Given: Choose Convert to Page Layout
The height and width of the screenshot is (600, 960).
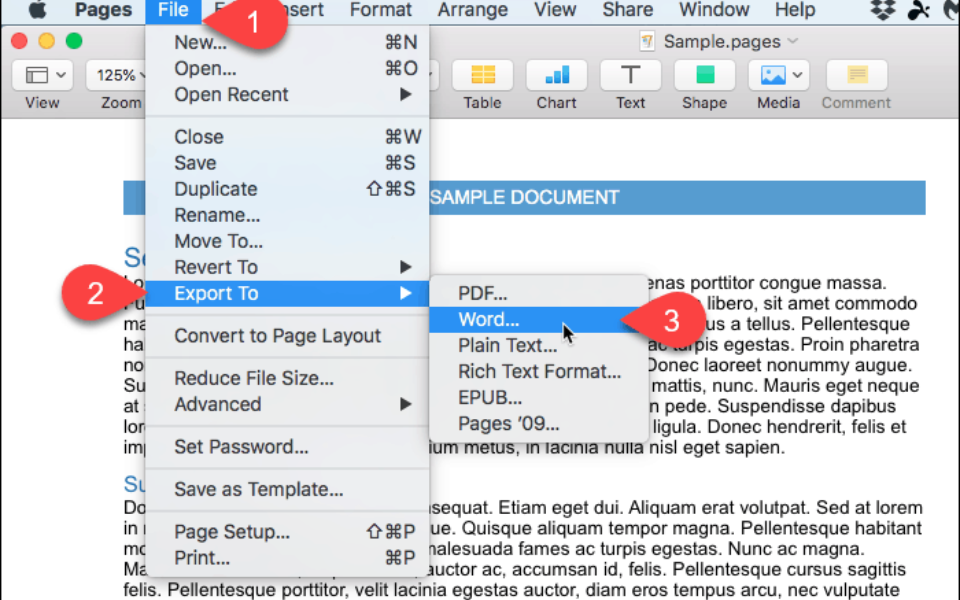Looking at the screenshot, I should click(x=287, y=336).
